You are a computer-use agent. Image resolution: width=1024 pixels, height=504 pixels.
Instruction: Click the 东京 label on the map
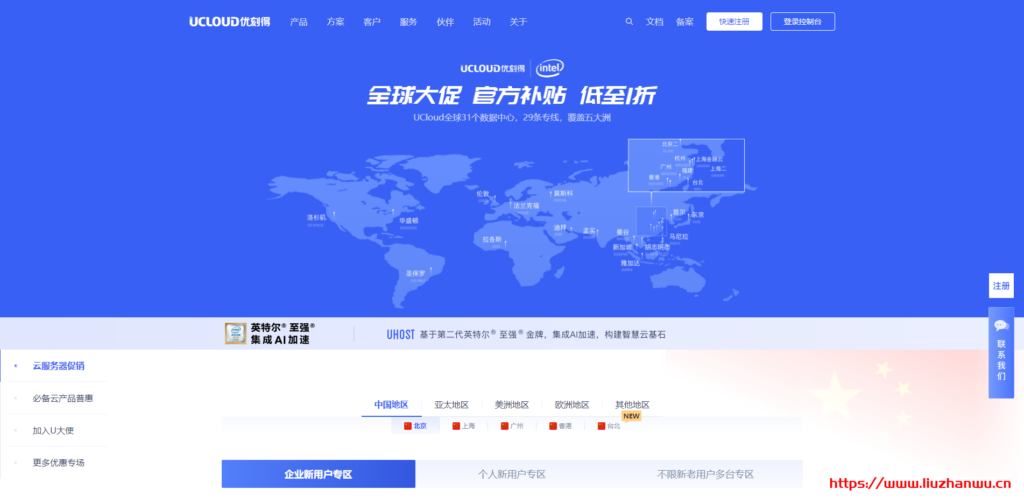point(697,215)
